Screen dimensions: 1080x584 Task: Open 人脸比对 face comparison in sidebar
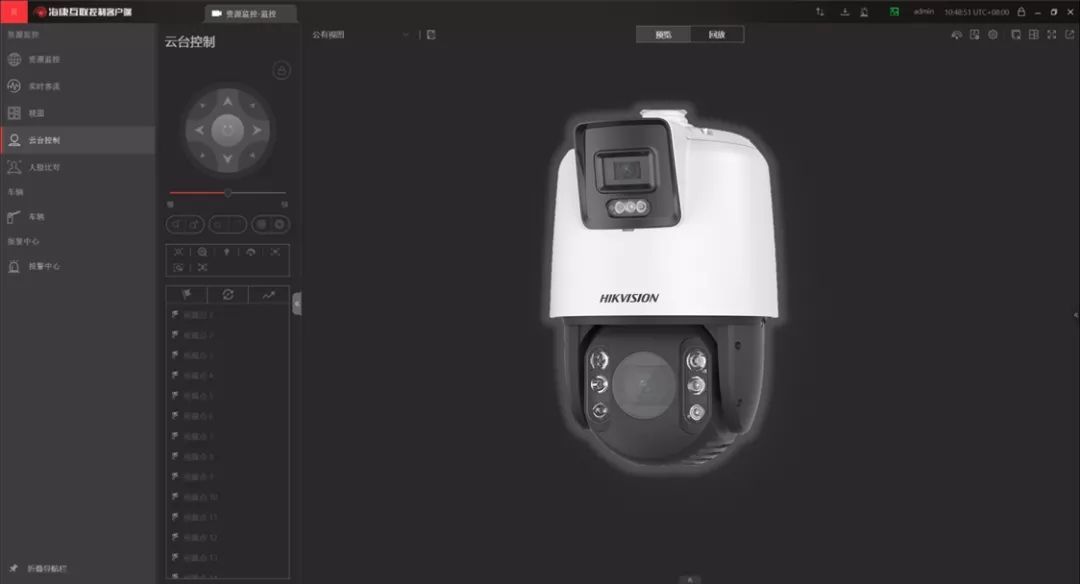[44, 167]
